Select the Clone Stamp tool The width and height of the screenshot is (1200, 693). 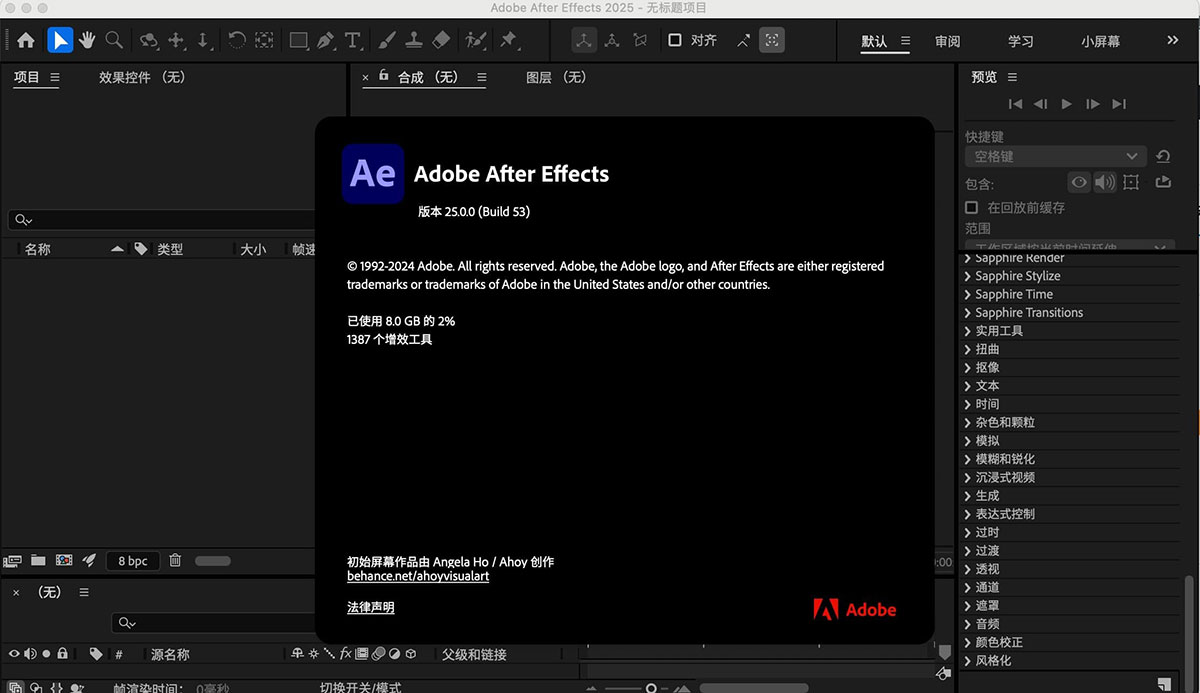pos(414,40)
